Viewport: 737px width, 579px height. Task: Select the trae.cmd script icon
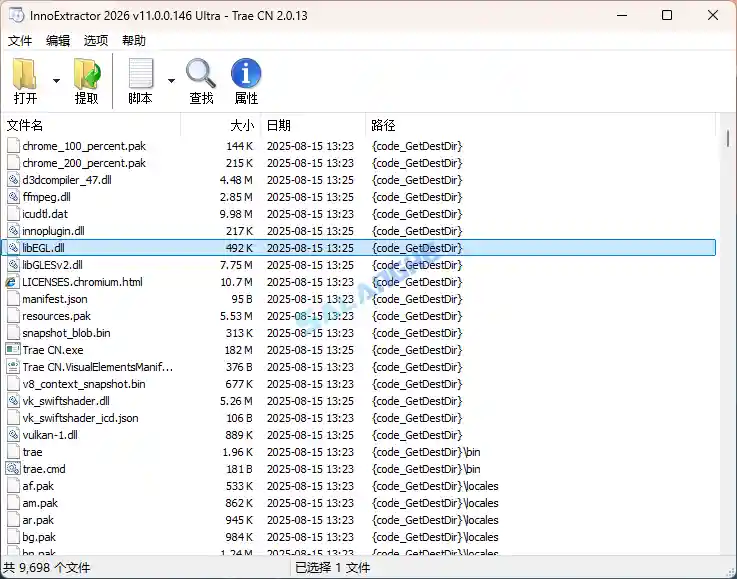pyautogui.click(x=13, y=469)
